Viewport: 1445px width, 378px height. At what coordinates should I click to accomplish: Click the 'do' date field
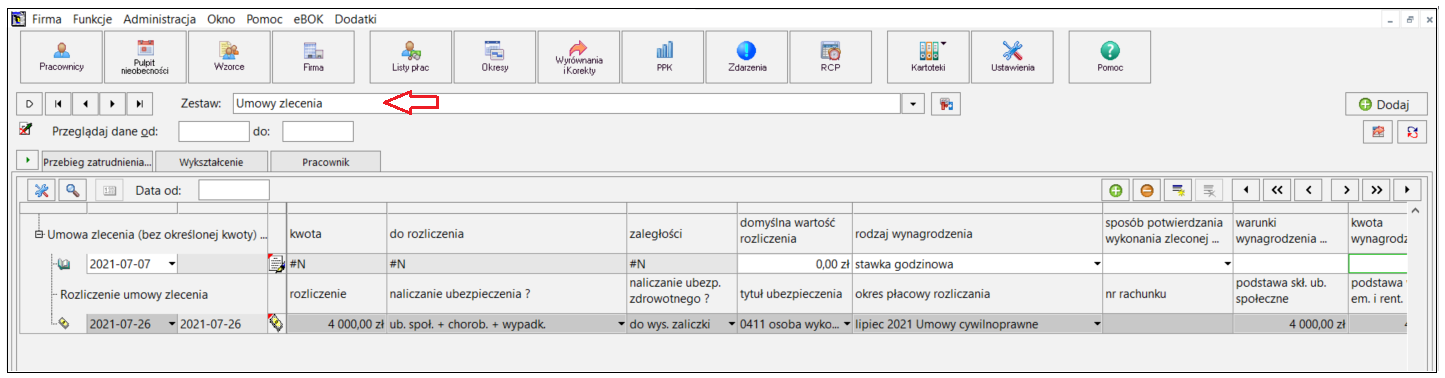click(318, 131)
